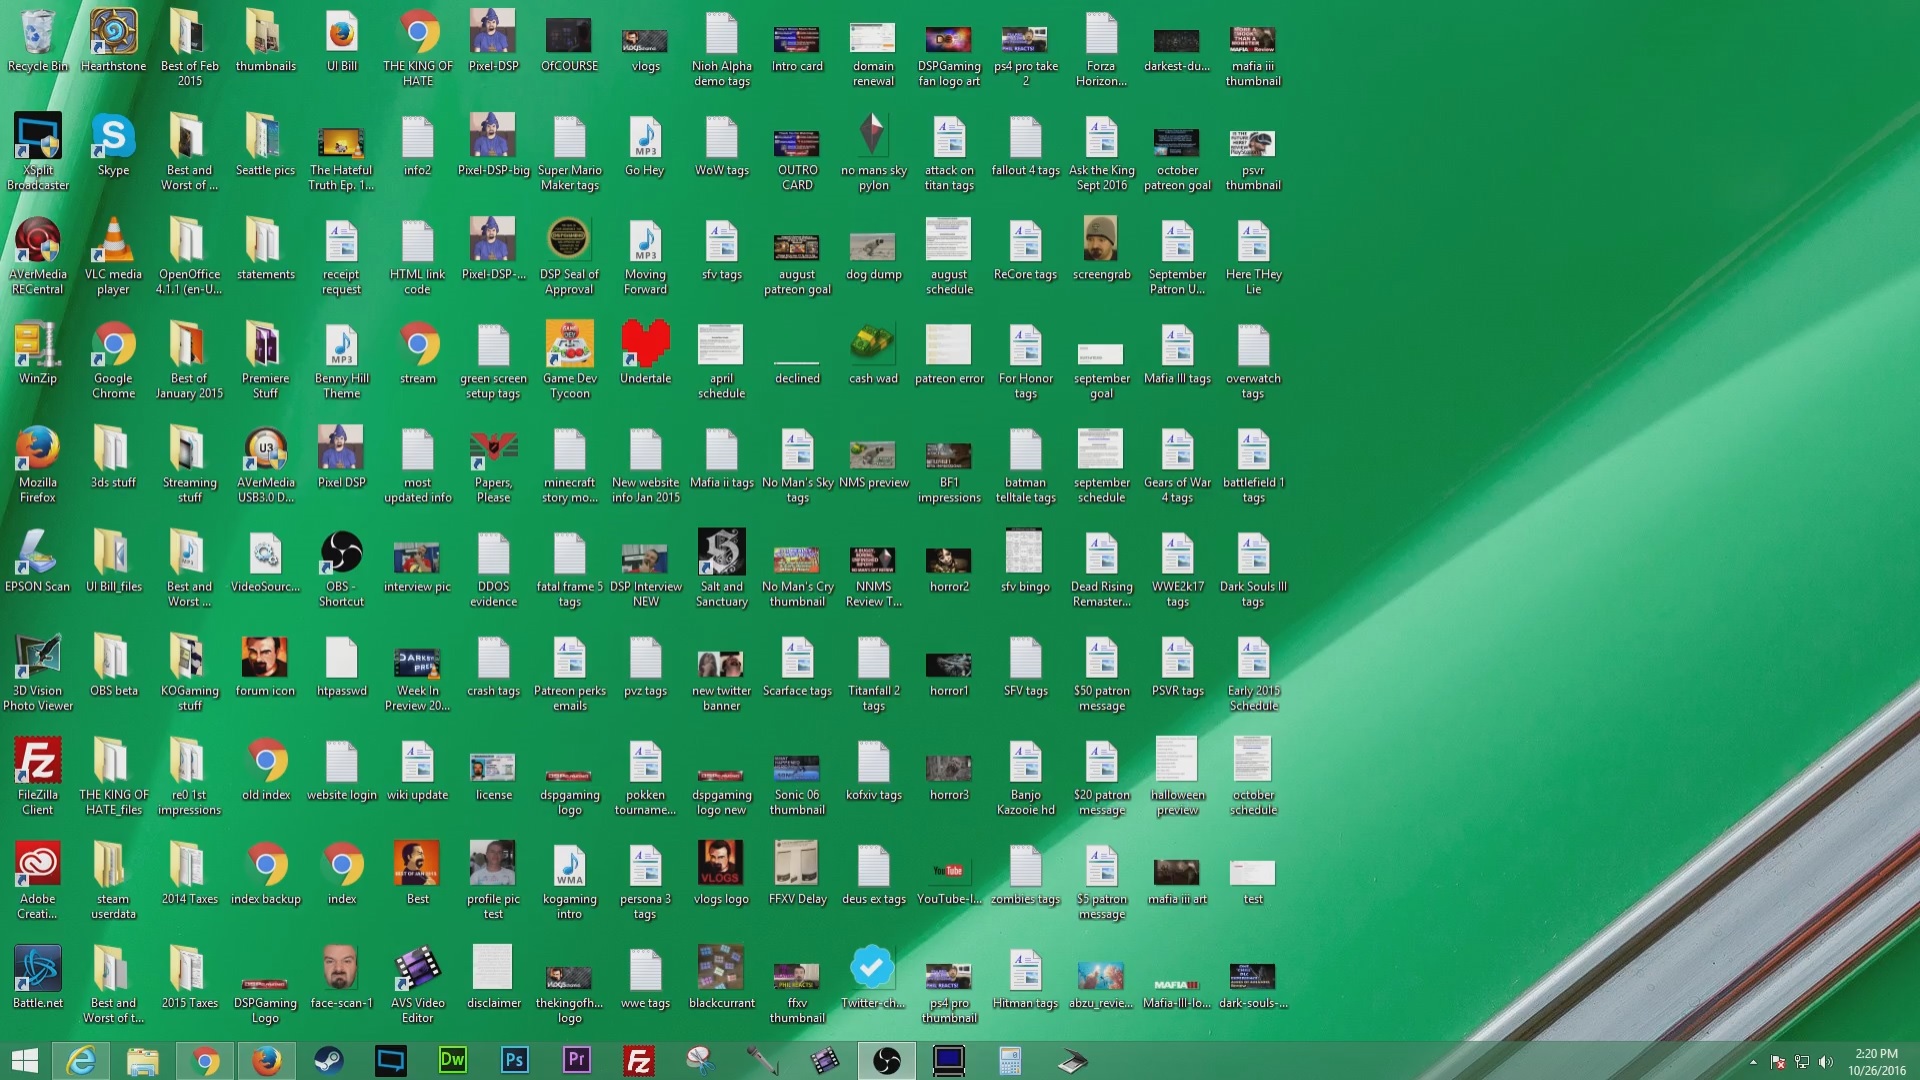Viewport: 1920px width, 1080px height.
Task: Select the WinZip desktop icon
Action: pyautogui.click(x=38, y=354)
